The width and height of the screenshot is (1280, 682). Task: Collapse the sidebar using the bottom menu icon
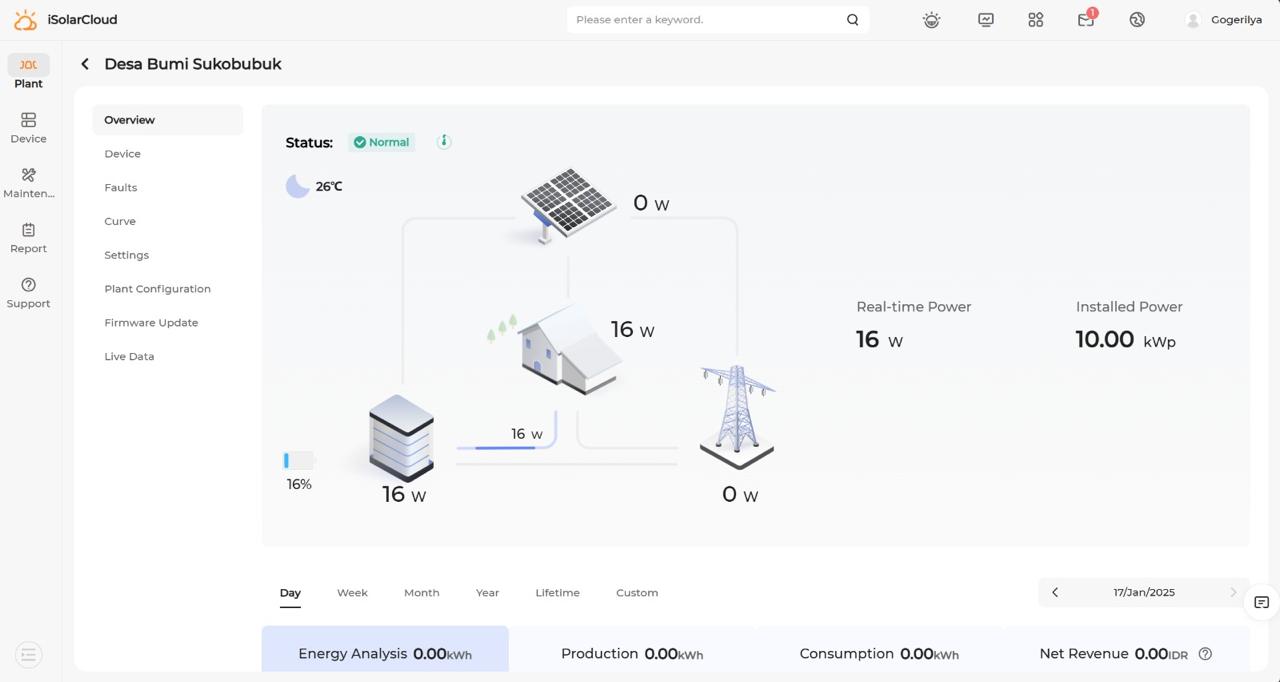(28, 655)
